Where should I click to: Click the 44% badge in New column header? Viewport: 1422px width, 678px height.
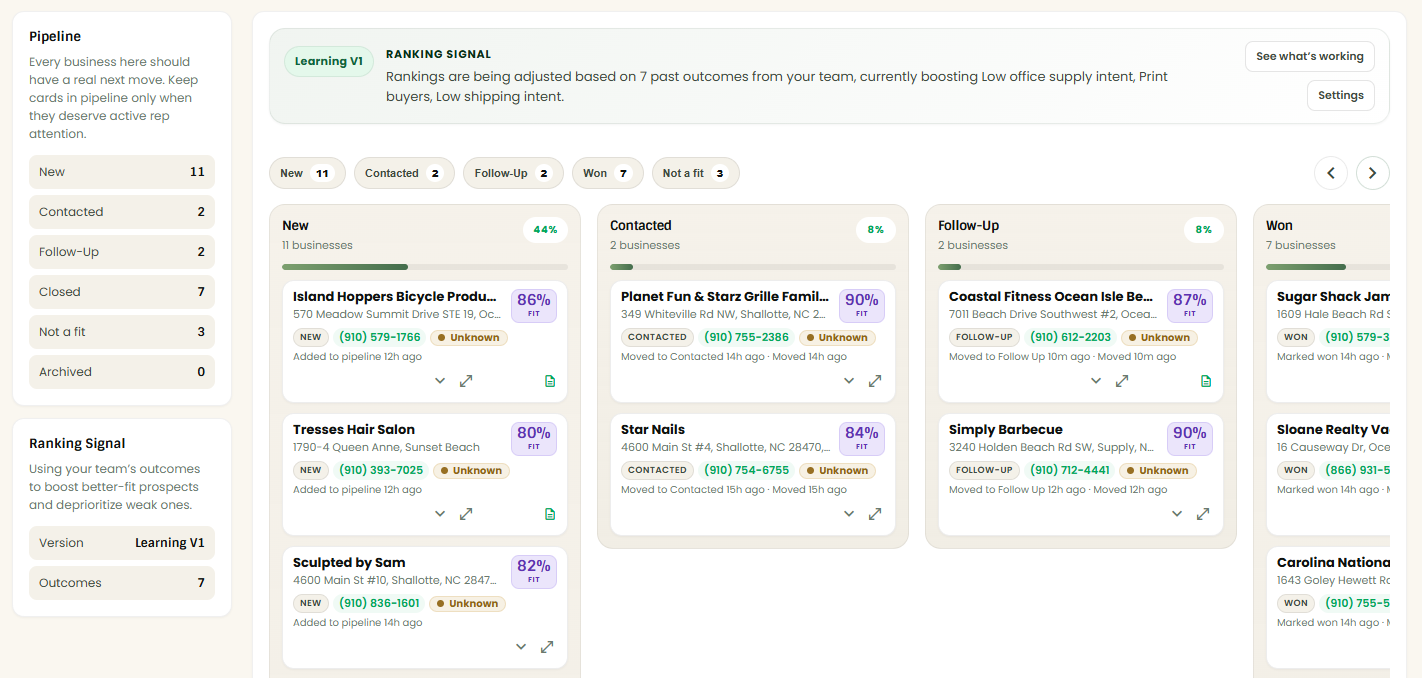click(545, 230)
